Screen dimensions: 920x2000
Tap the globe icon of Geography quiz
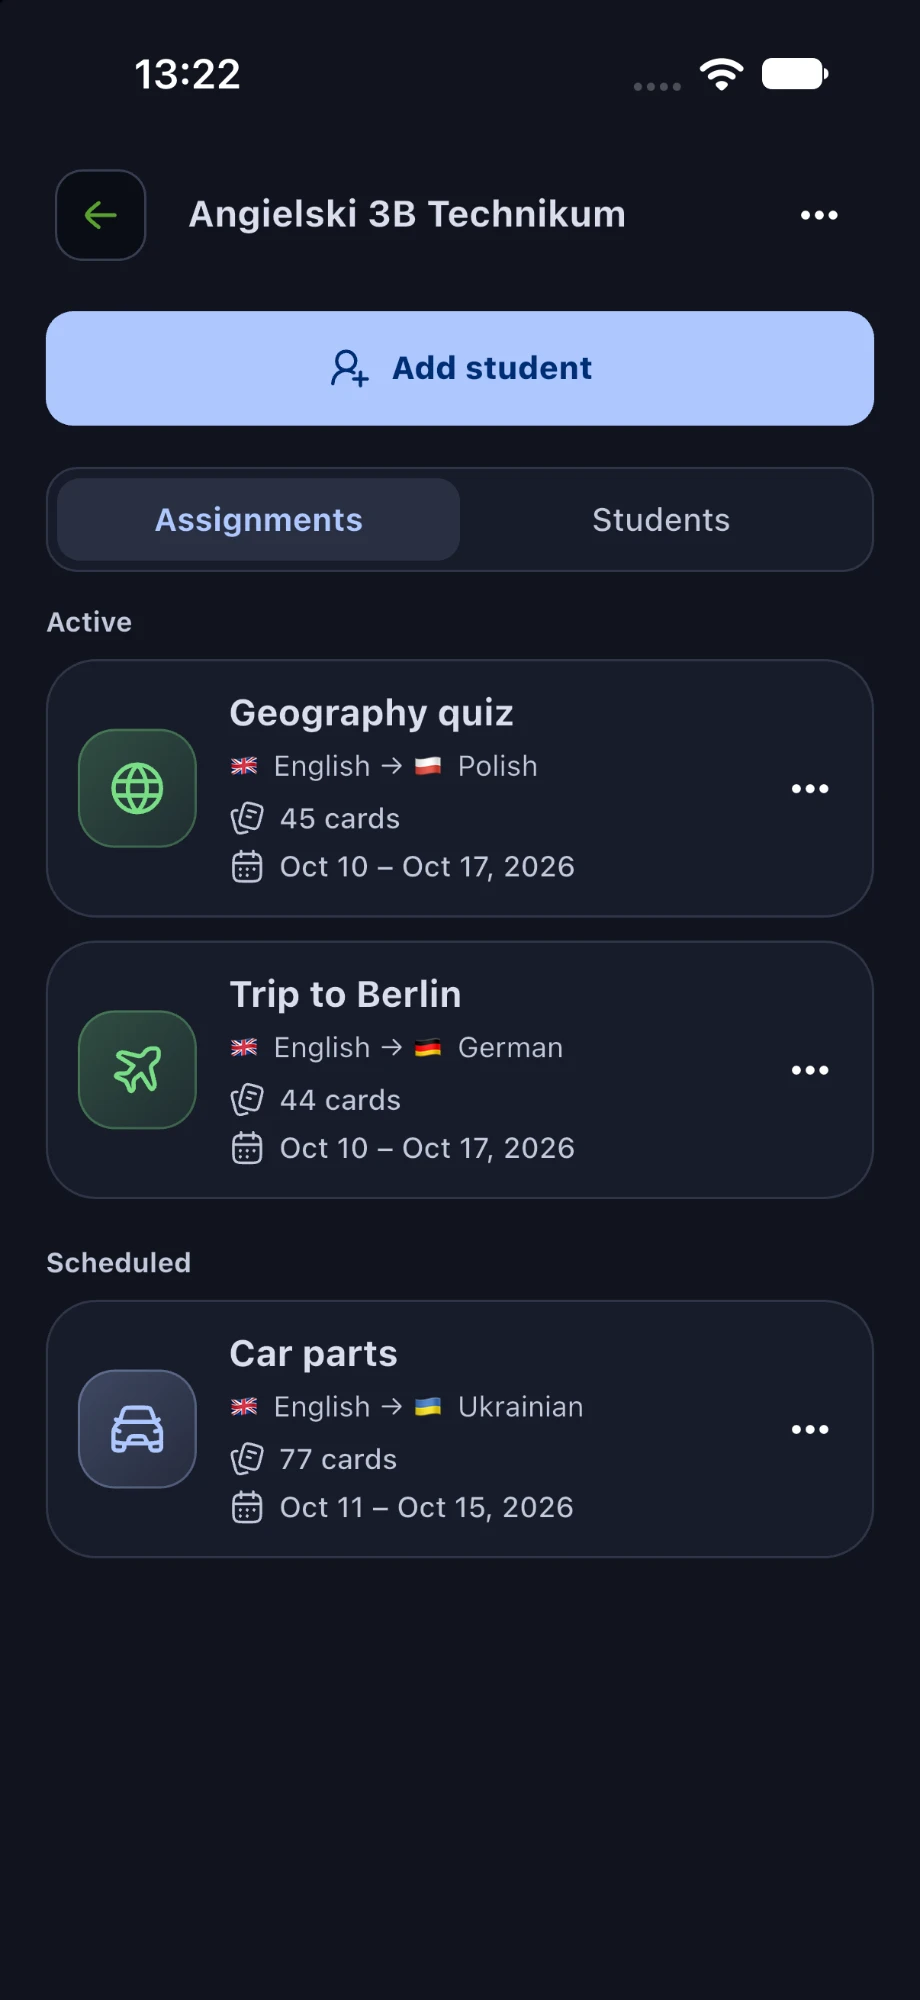click(137, 789)
